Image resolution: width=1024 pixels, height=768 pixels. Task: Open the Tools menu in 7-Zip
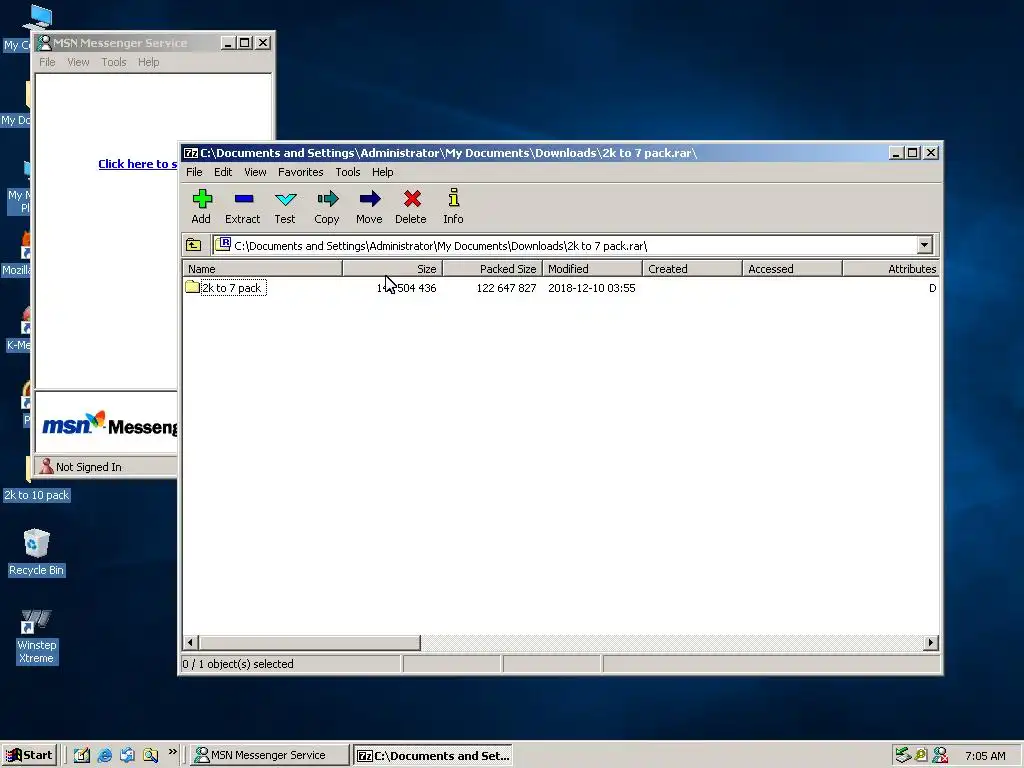tap(347, 172)
